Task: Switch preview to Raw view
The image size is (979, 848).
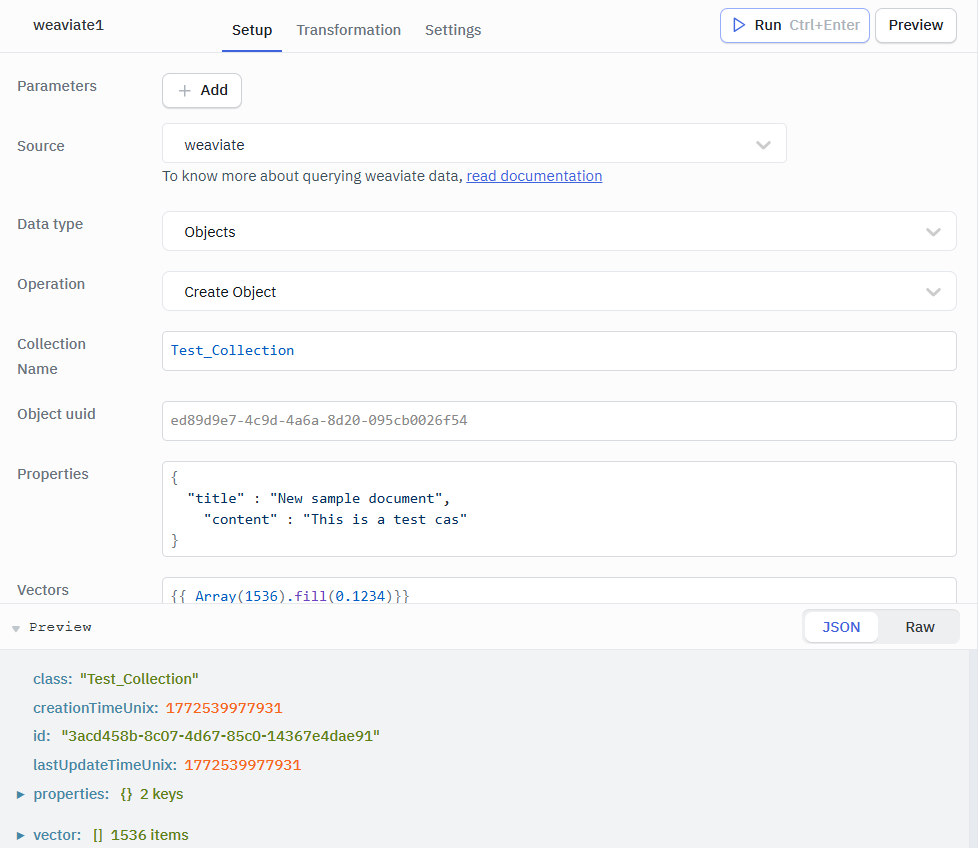Action: pos(920,627)
